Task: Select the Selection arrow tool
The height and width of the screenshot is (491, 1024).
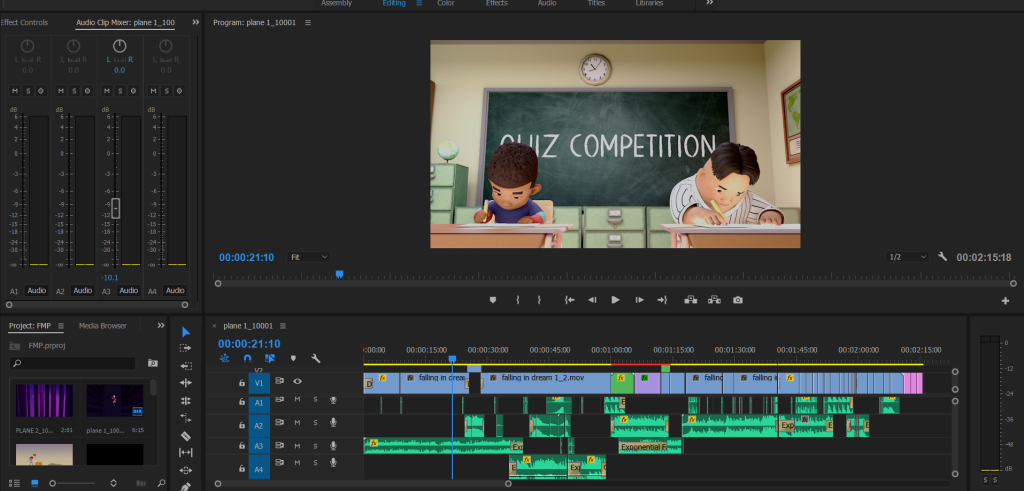Action: [x=185, y=332]
